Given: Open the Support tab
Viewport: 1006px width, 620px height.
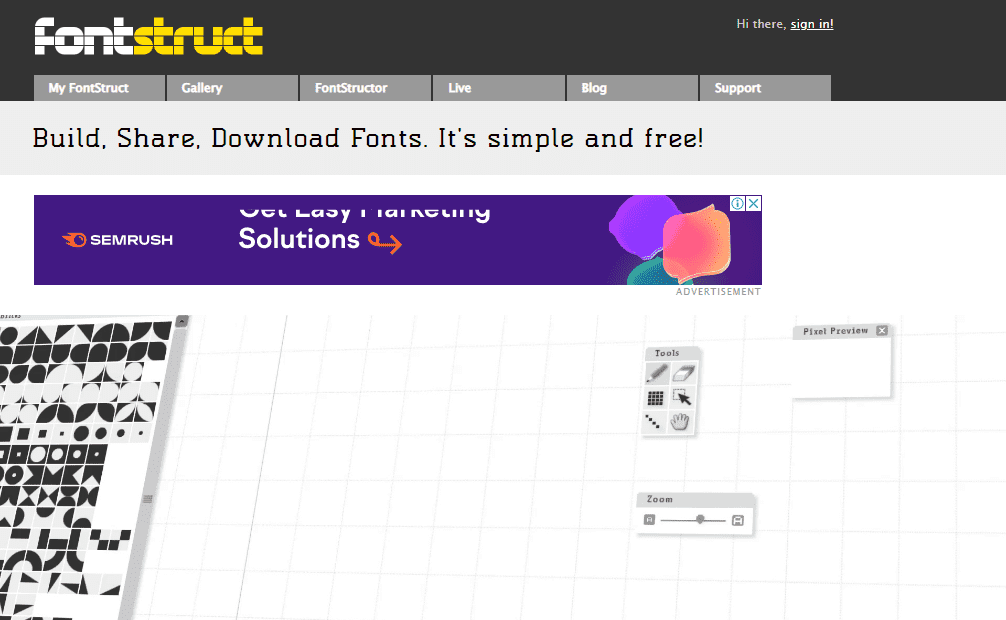Looking at the screenshot, I should pyautogui.click(x=765, y=88).
